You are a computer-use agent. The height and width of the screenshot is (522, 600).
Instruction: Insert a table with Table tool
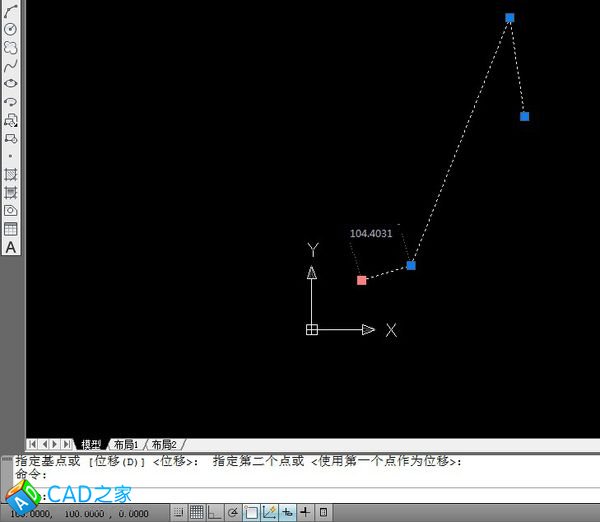pos(11,229)
